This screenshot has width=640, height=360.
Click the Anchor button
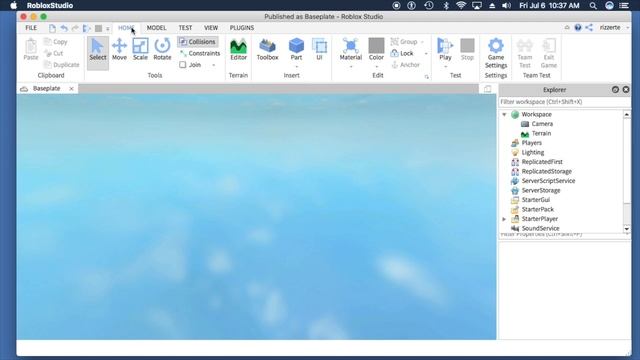click(x=405, y=64)
